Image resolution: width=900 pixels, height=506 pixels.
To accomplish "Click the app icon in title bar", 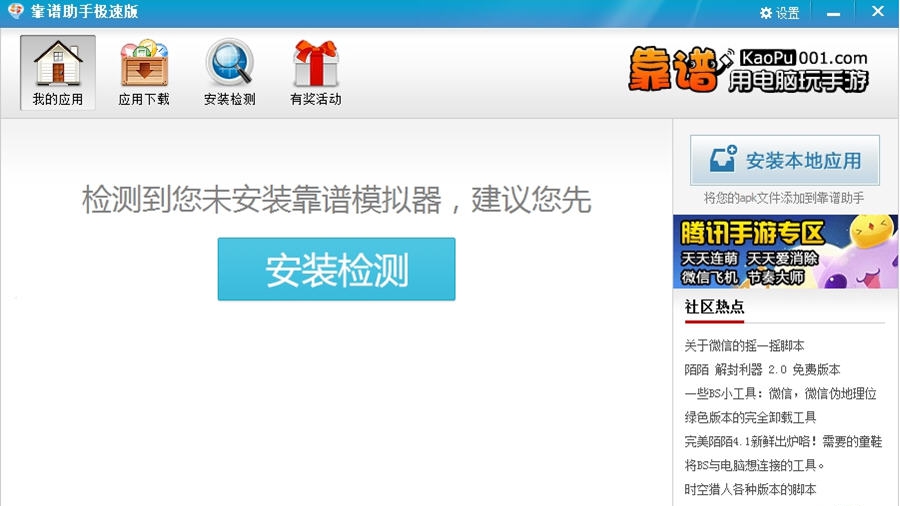I will tap(15, 11).
